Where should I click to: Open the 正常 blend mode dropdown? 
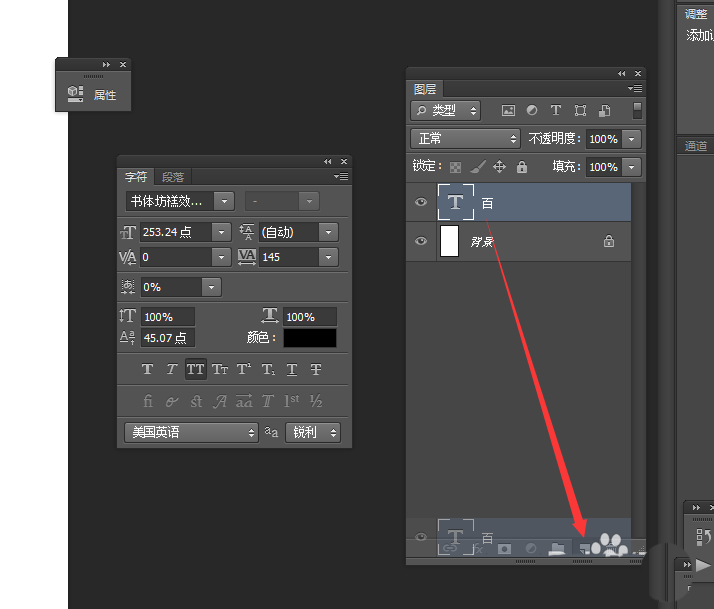click(x=465, y=138)
